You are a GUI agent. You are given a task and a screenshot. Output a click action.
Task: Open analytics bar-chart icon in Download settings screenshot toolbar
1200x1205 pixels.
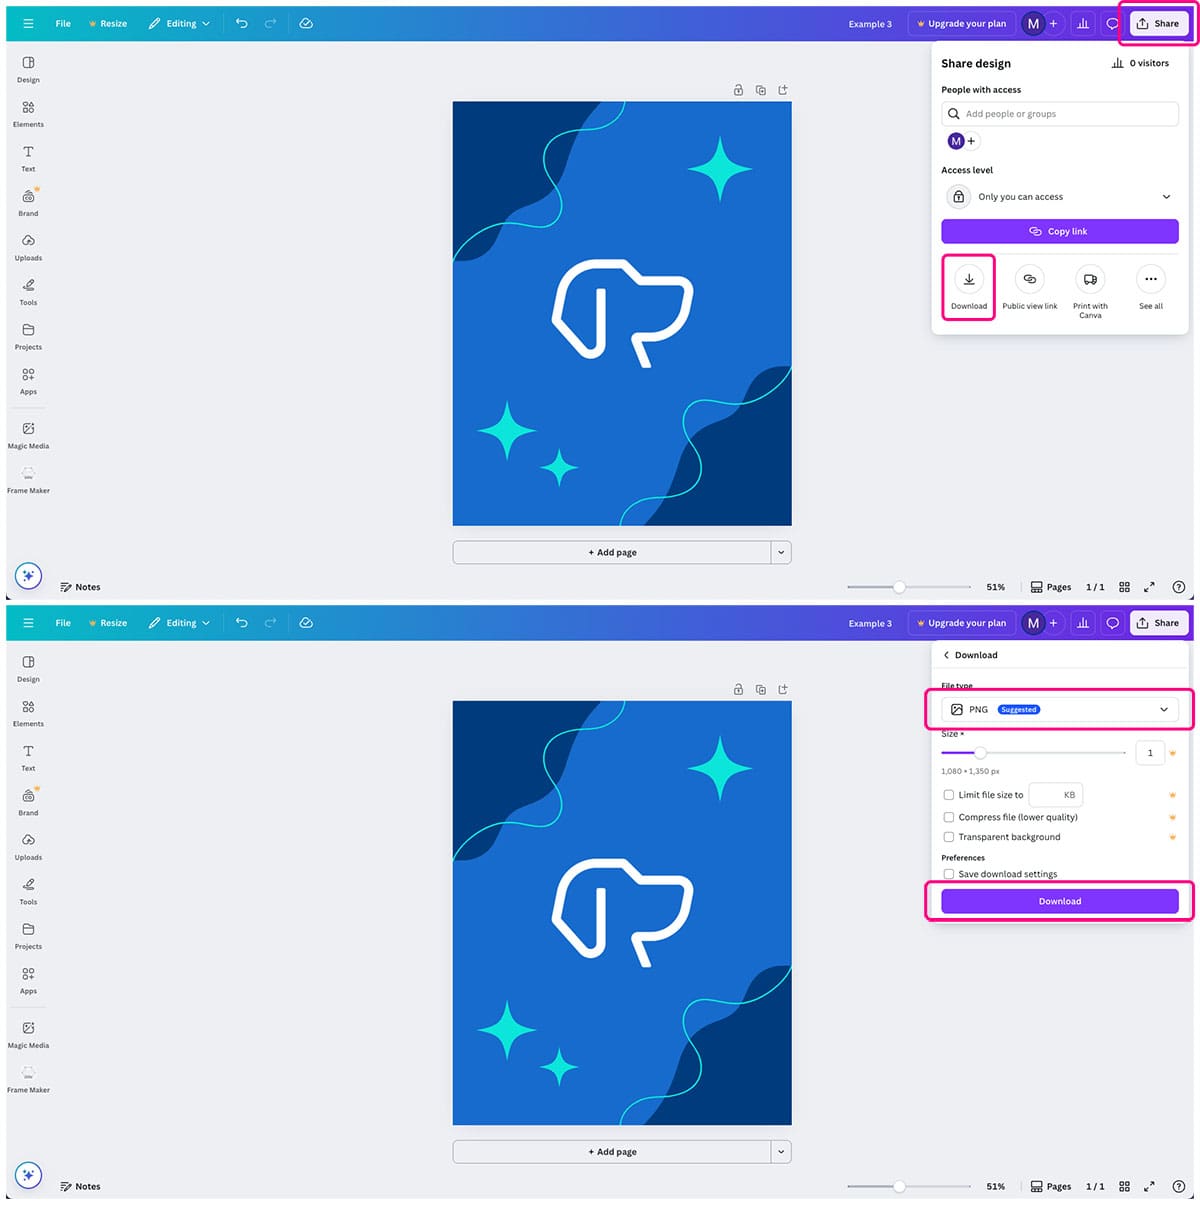coord(1083,623)
